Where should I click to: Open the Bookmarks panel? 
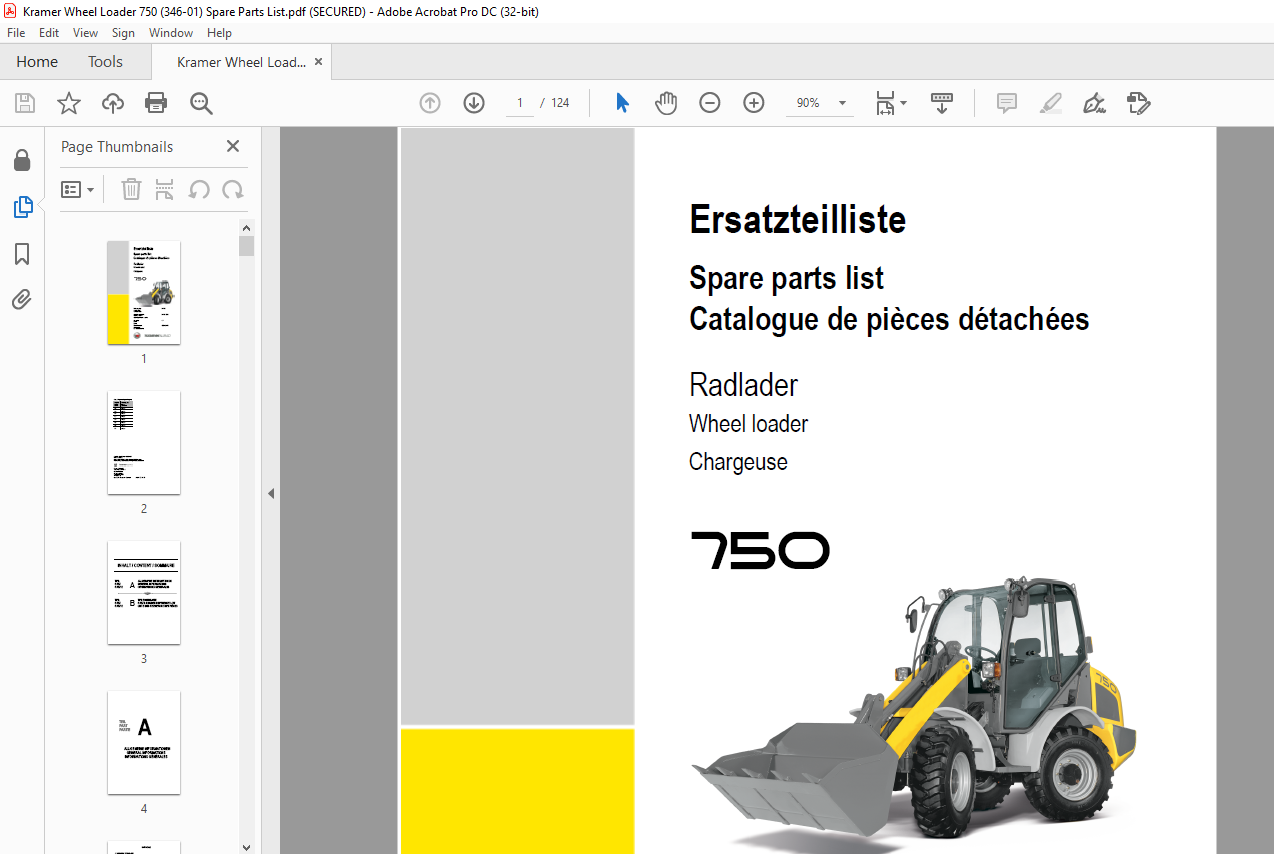click(x=22, y=254)
